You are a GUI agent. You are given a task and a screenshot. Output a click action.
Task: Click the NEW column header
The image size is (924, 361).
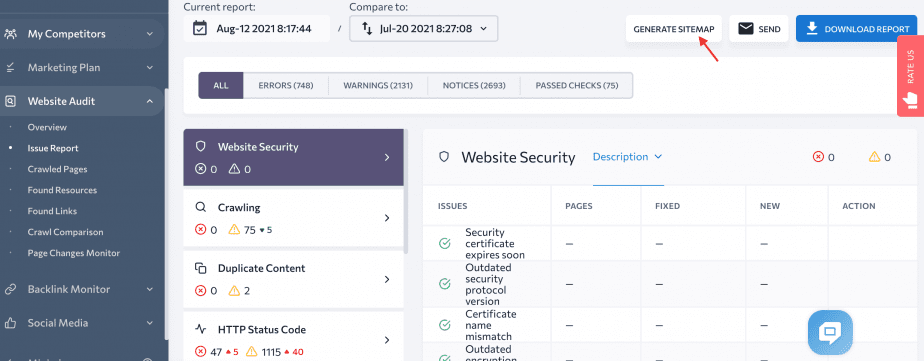[770, 206]
